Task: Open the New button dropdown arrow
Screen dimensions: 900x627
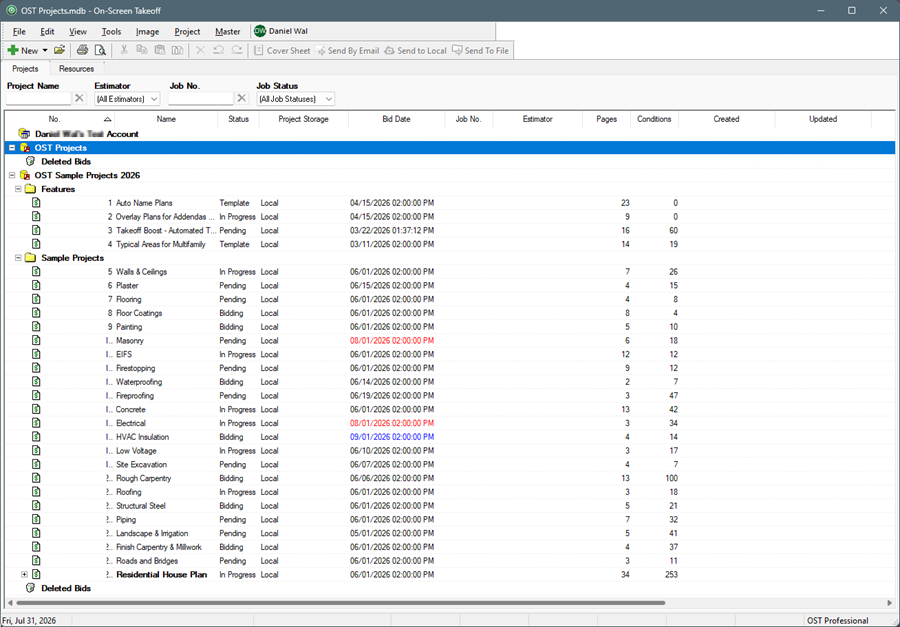Action: pos(45,51)
